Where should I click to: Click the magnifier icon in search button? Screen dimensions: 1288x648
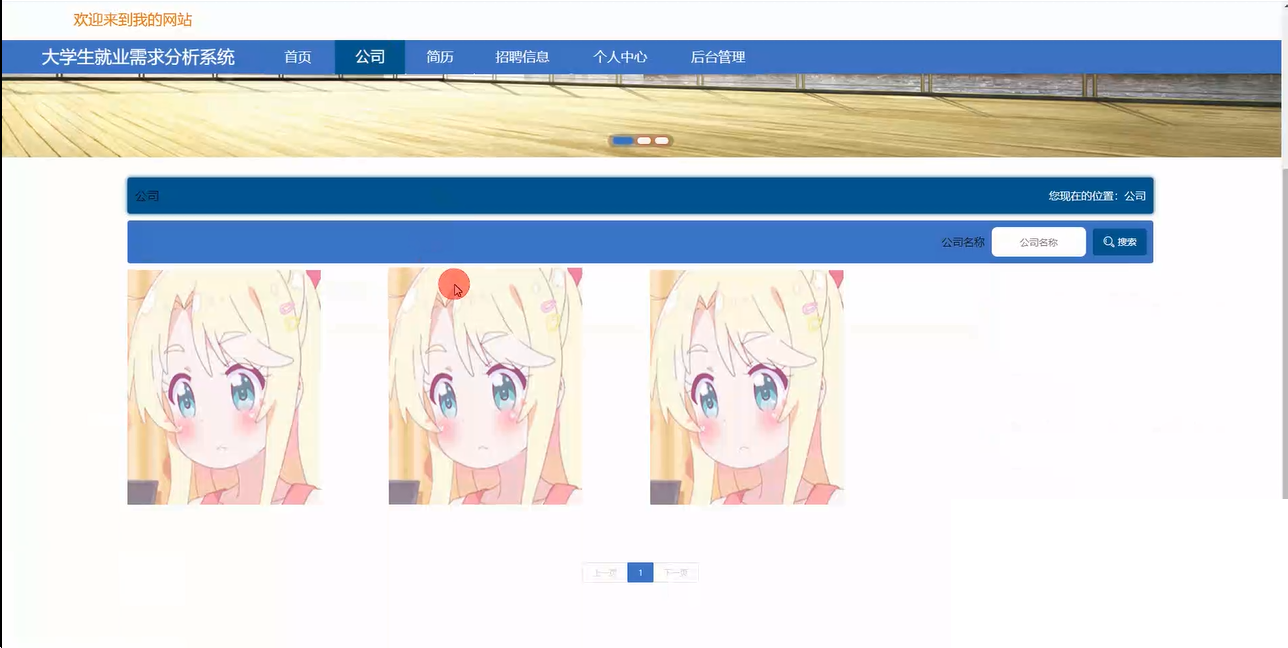pyautogui.click(x=1109, y=242)
